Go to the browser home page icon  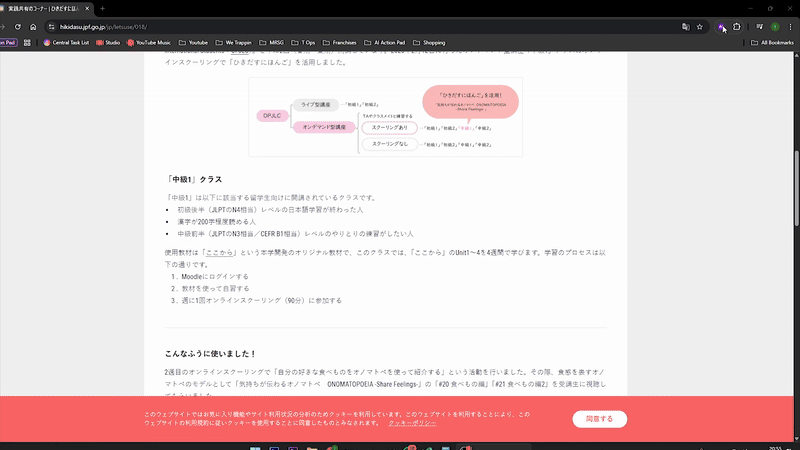[35, 26]
